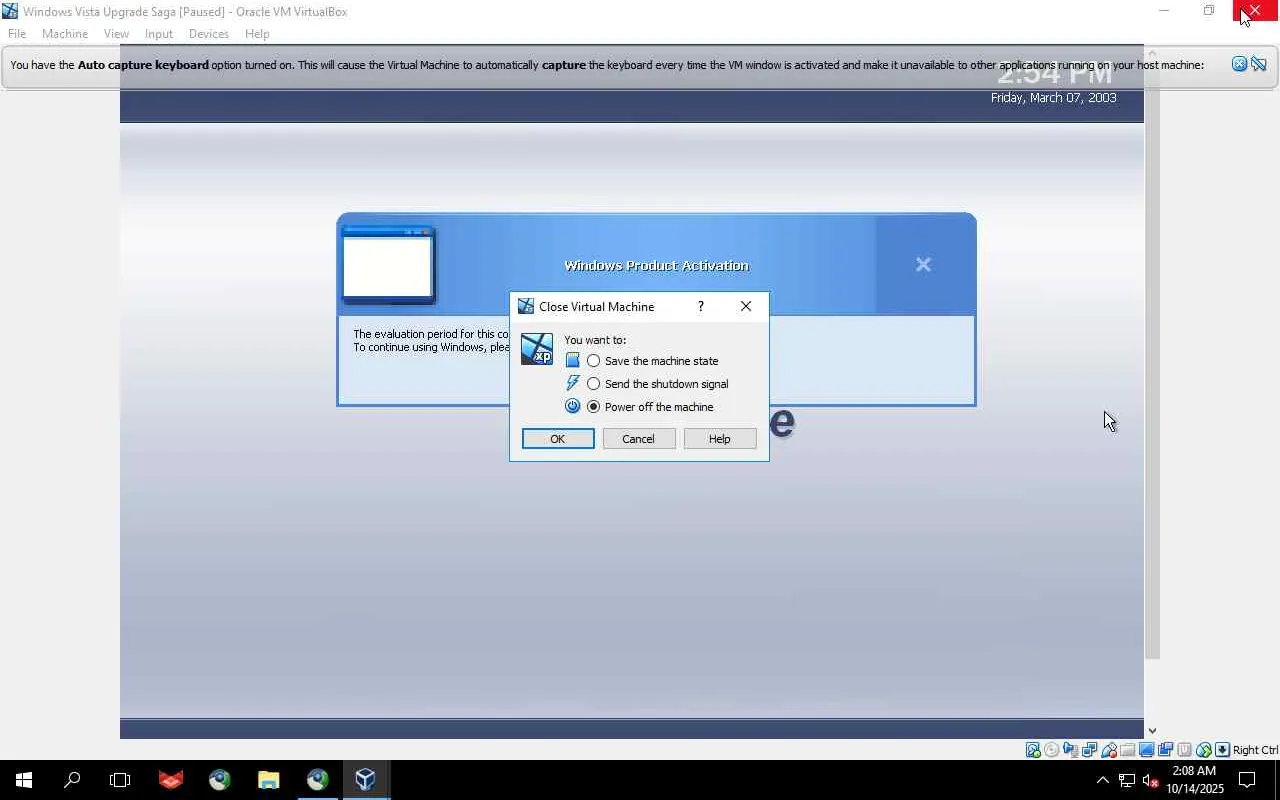The height and width of the screenshot is (800, 1280).
Task: Open the Action Center notifications icon
Action: point(1247,780)
